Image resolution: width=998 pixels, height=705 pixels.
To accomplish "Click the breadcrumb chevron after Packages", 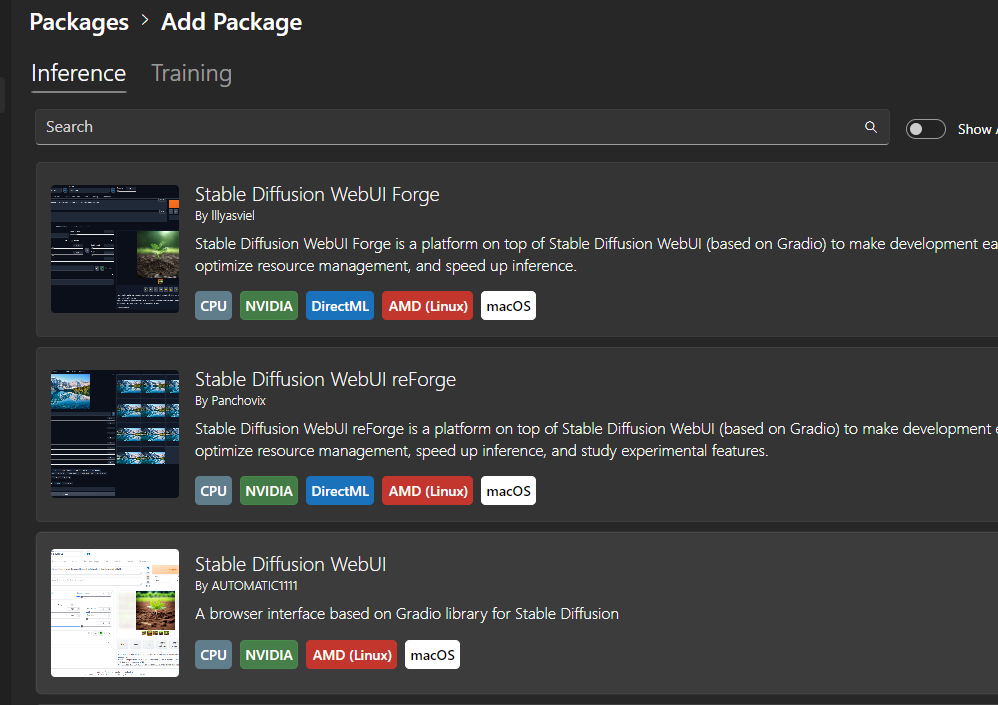I will point(145,21).
